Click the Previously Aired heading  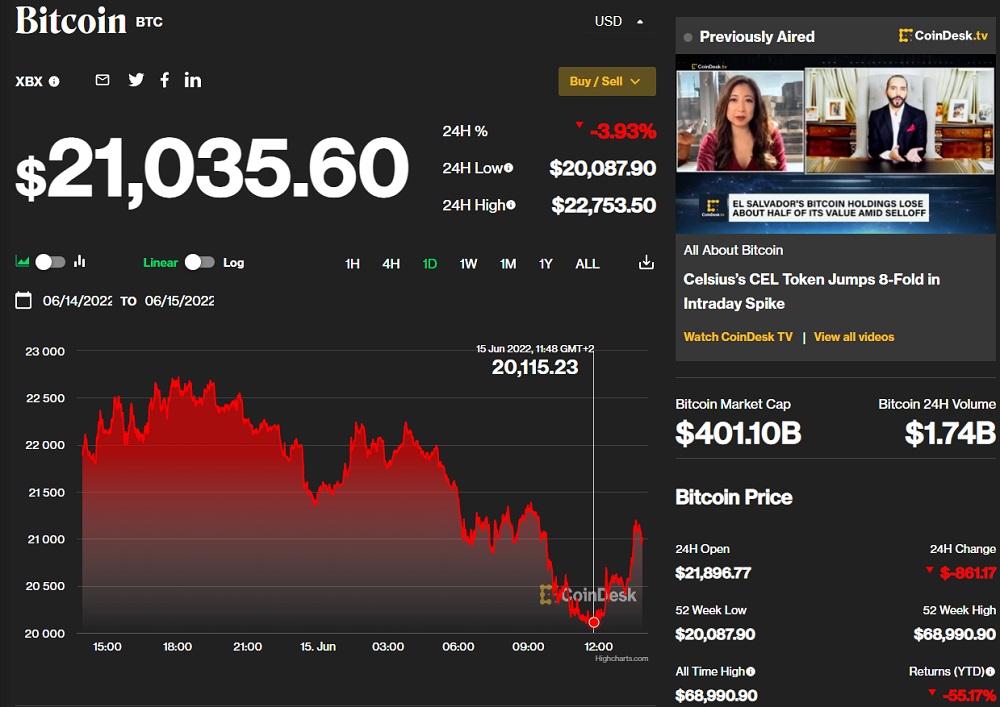click(757, 36)
